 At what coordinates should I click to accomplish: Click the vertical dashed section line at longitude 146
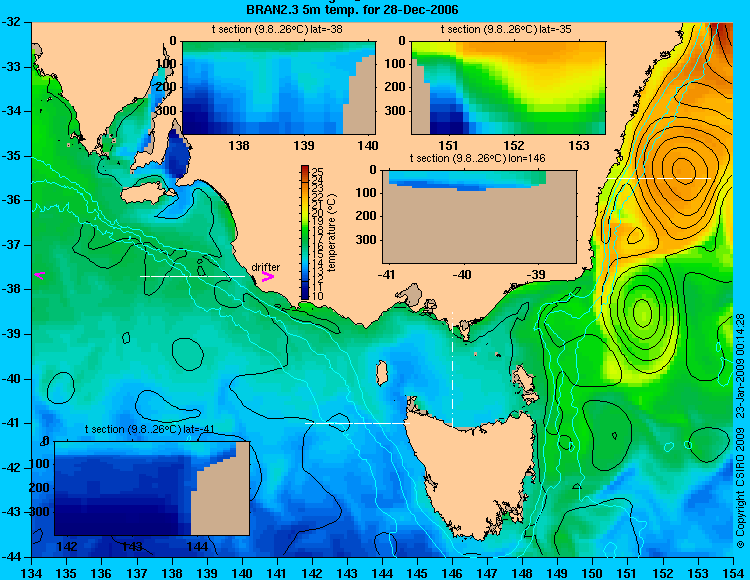coord(452,370)
